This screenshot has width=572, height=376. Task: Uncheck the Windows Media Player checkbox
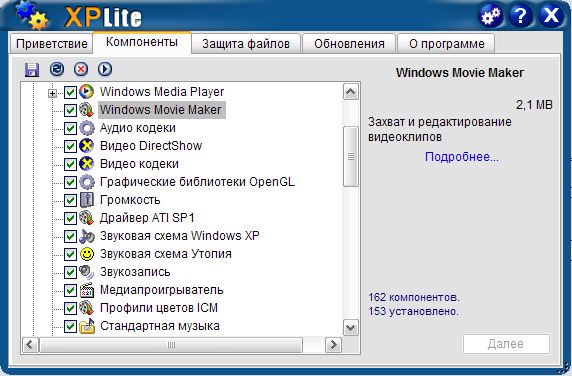pyautogui.click(x=70, y=92)
